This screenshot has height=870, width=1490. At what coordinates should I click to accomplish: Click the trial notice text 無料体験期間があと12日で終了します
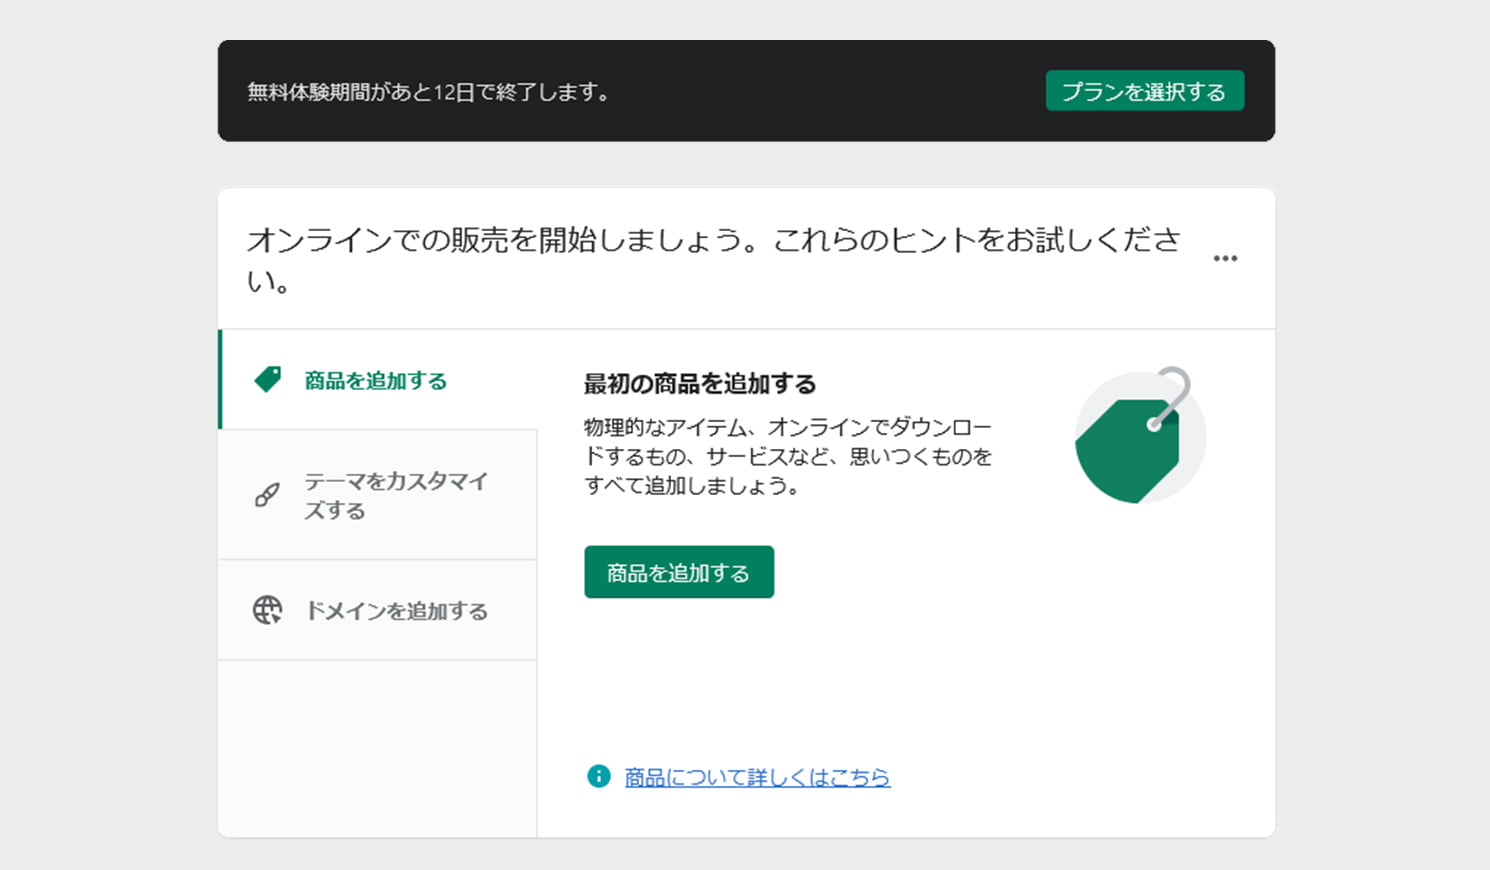coord(429,92)
